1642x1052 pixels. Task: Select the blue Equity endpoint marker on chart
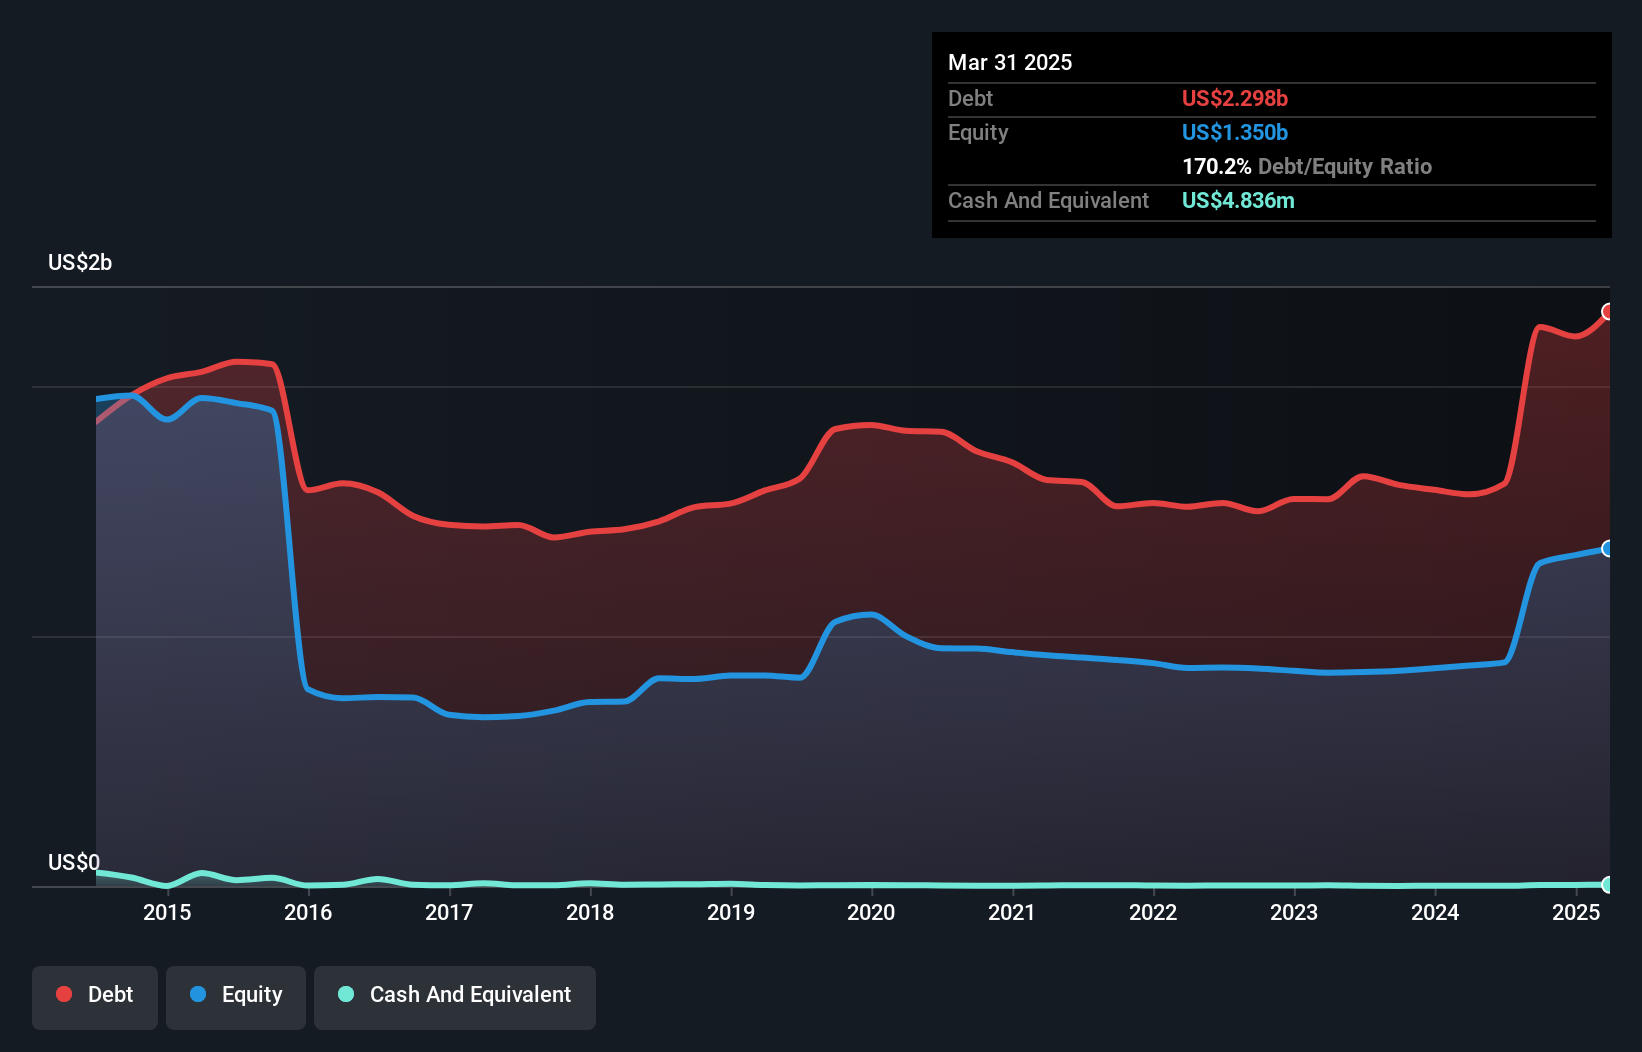(x=1608, y=548)
